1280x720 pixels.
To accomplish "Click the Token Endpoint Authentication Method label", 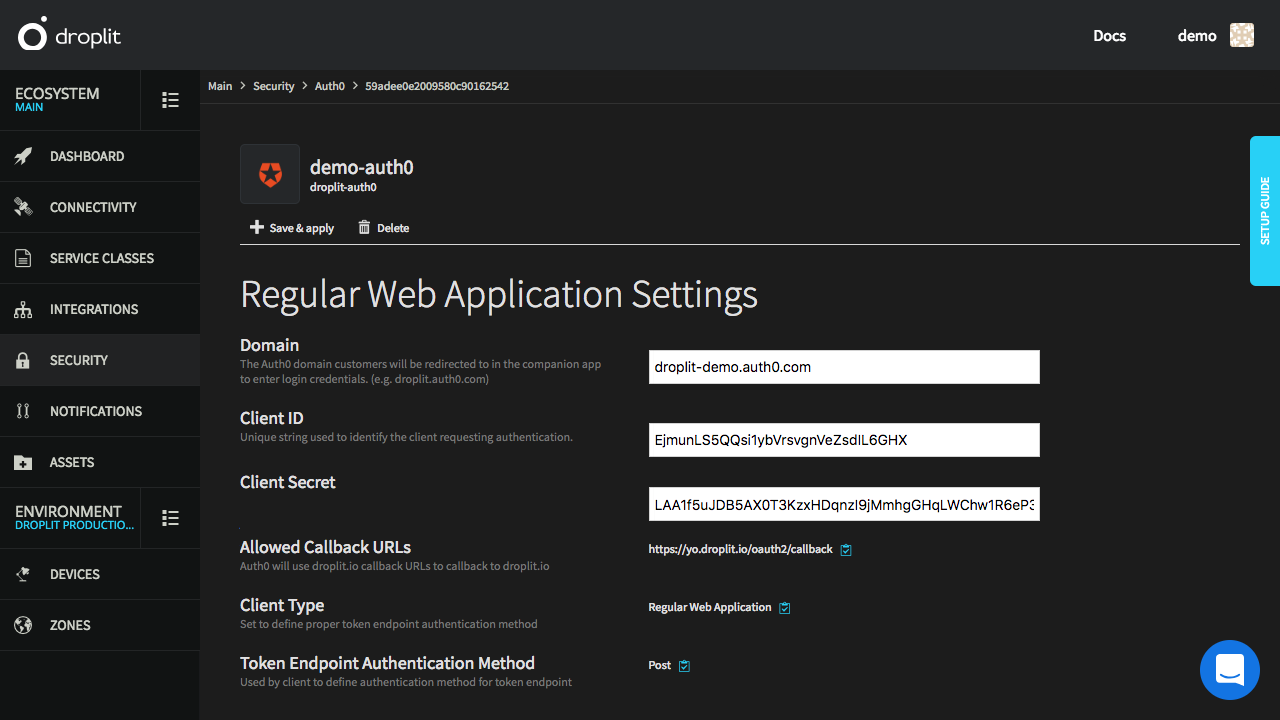I will tap(387, 663).
